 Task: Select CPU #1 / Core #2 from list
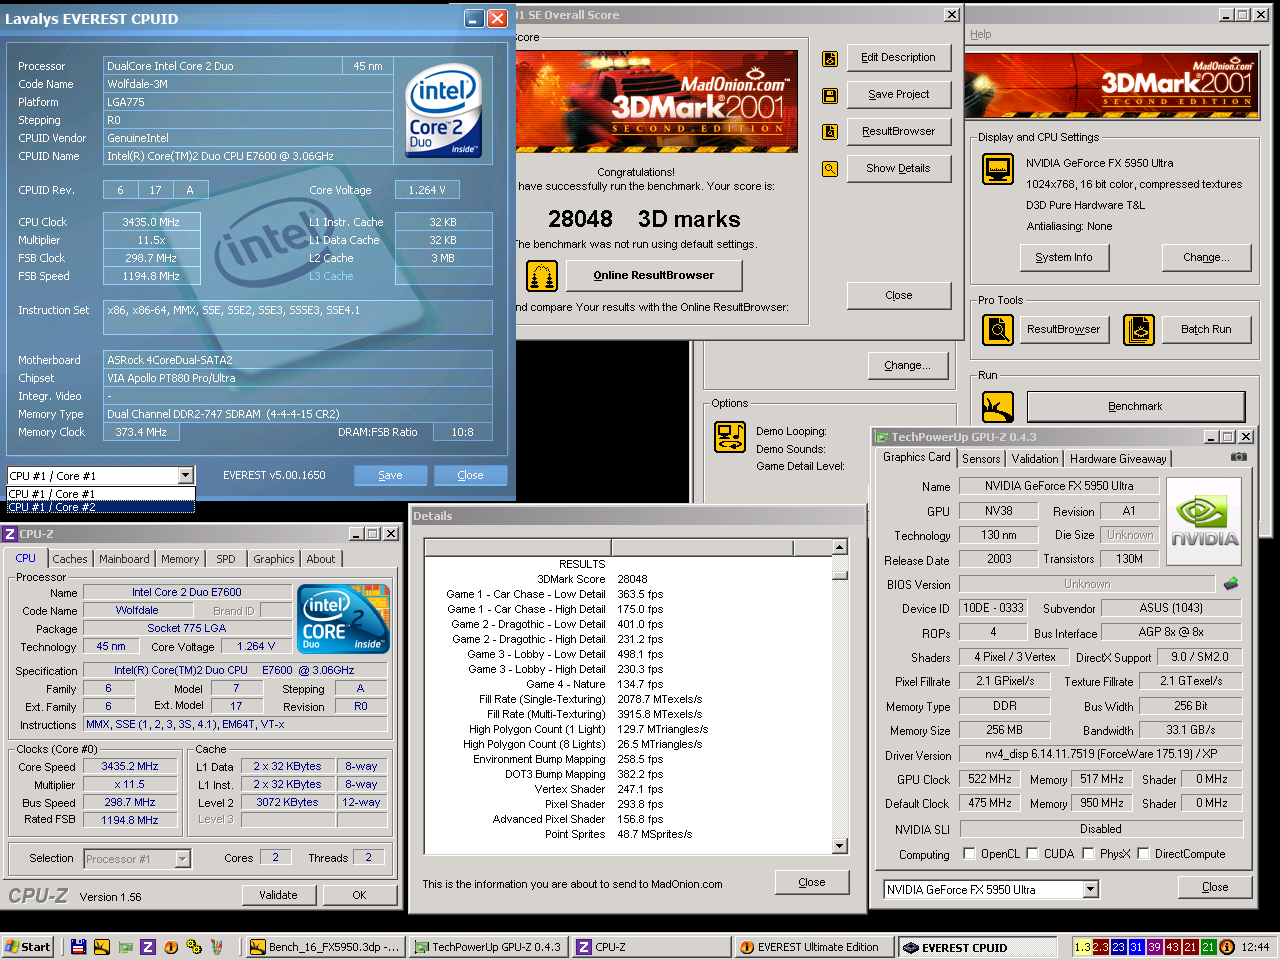(100, 507)
